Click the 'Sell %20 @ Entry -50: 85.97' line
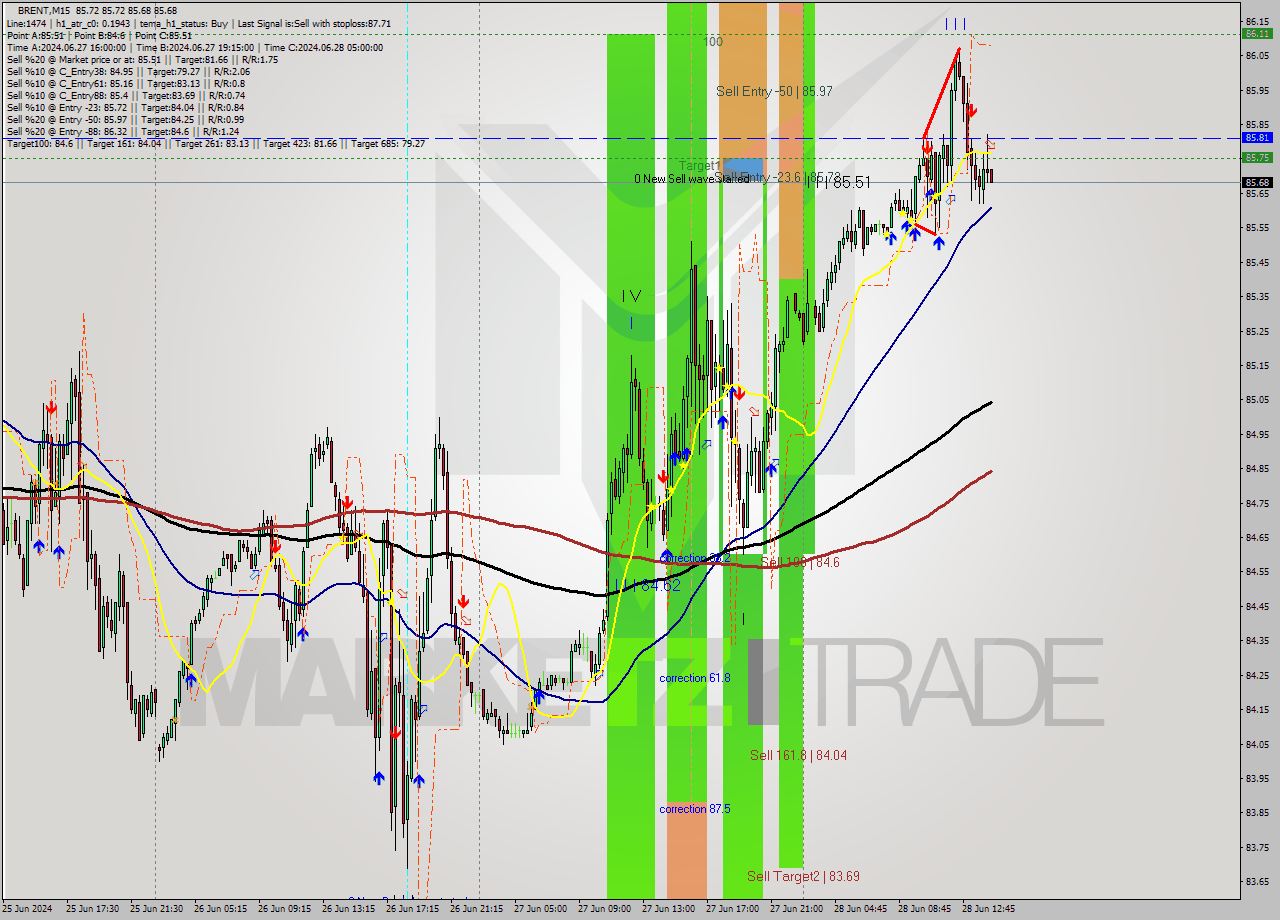1280x920 pixels. click(125, 119)
